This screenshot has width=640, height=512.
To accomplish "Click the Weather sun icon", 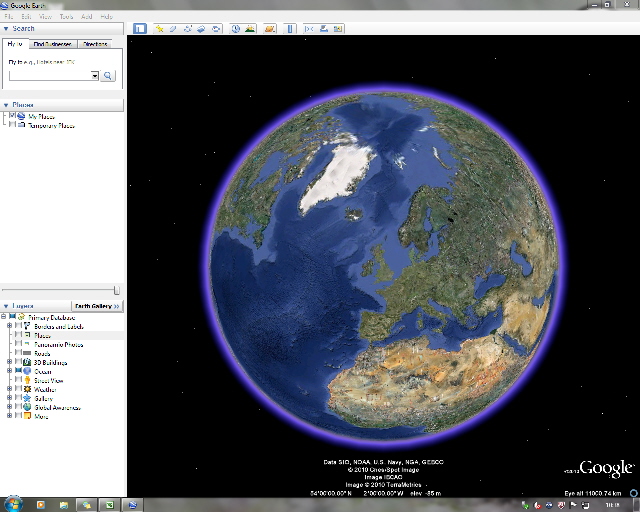I will point(27,389).
